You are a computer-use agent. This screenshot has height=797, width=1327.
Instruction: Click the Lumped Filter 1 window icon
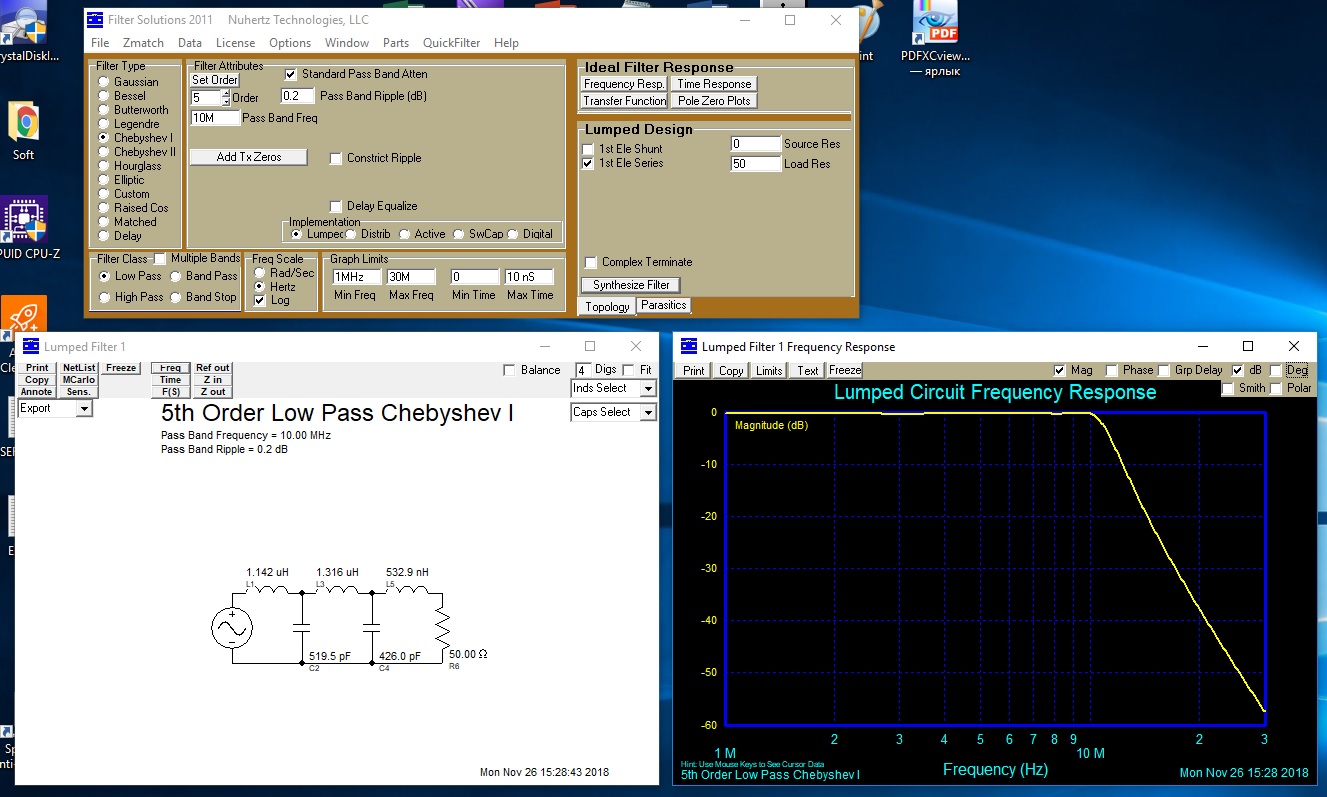click(x=31, y=346)
